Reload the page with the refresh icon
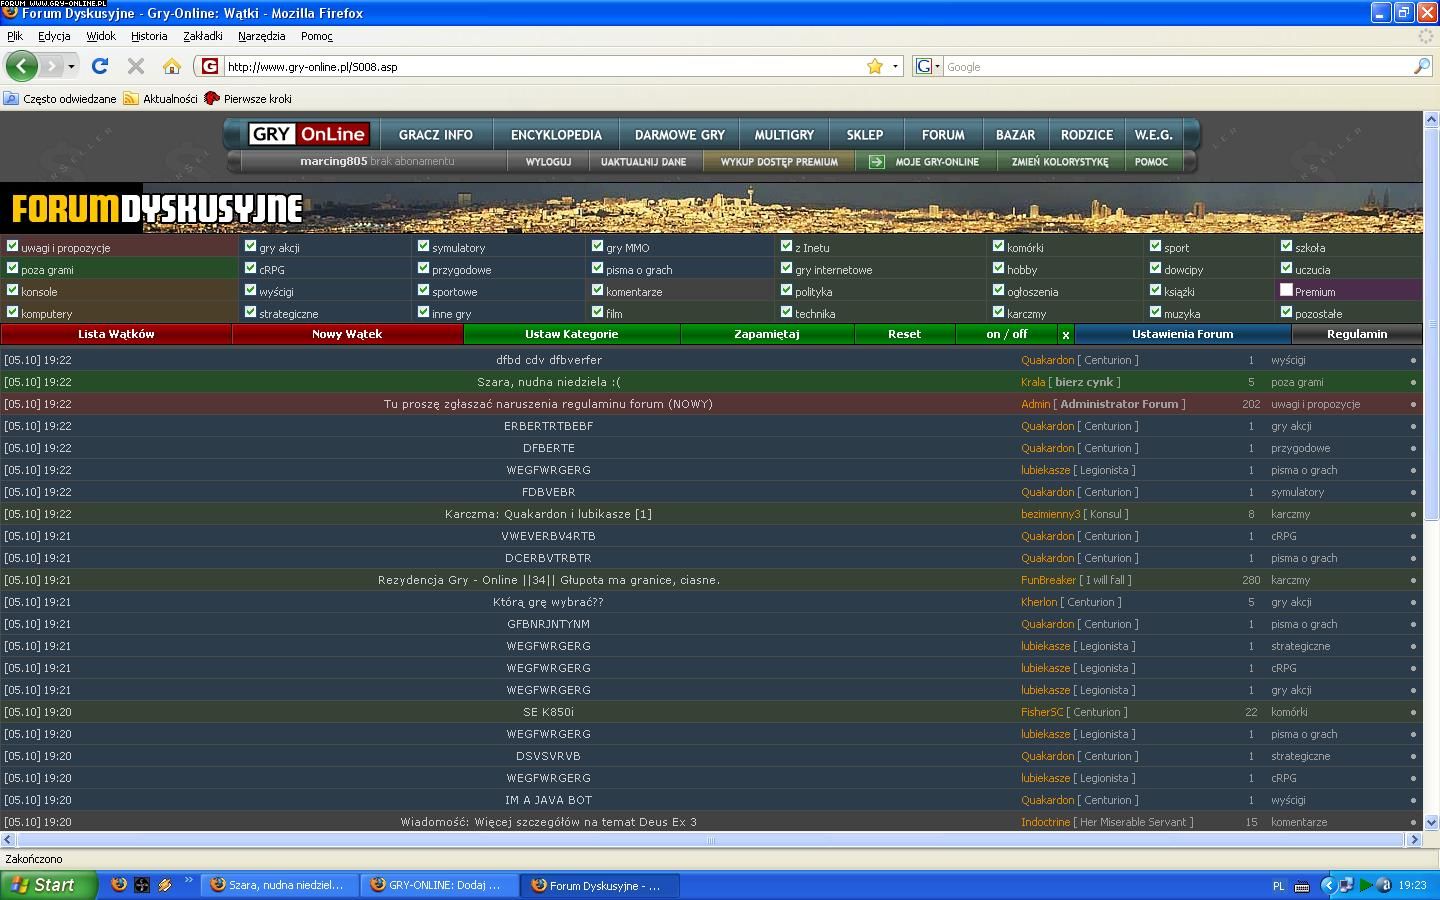This screenshot has width=1440, height=900. 99,67
